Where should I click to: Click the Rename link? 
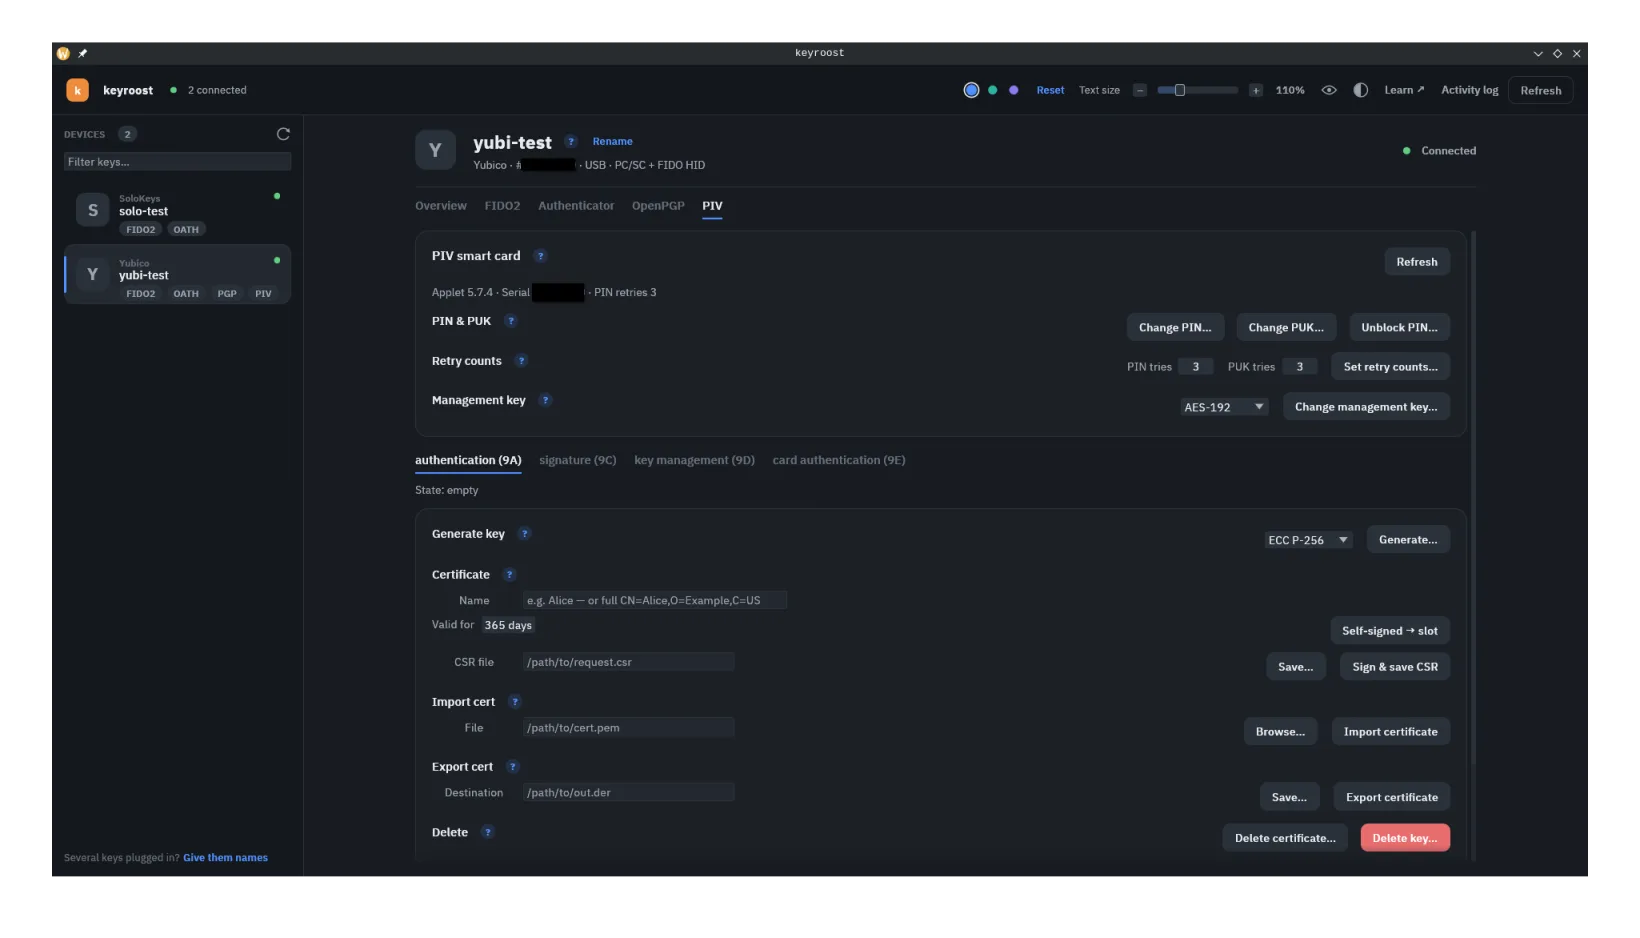click(x=612, y=142)
